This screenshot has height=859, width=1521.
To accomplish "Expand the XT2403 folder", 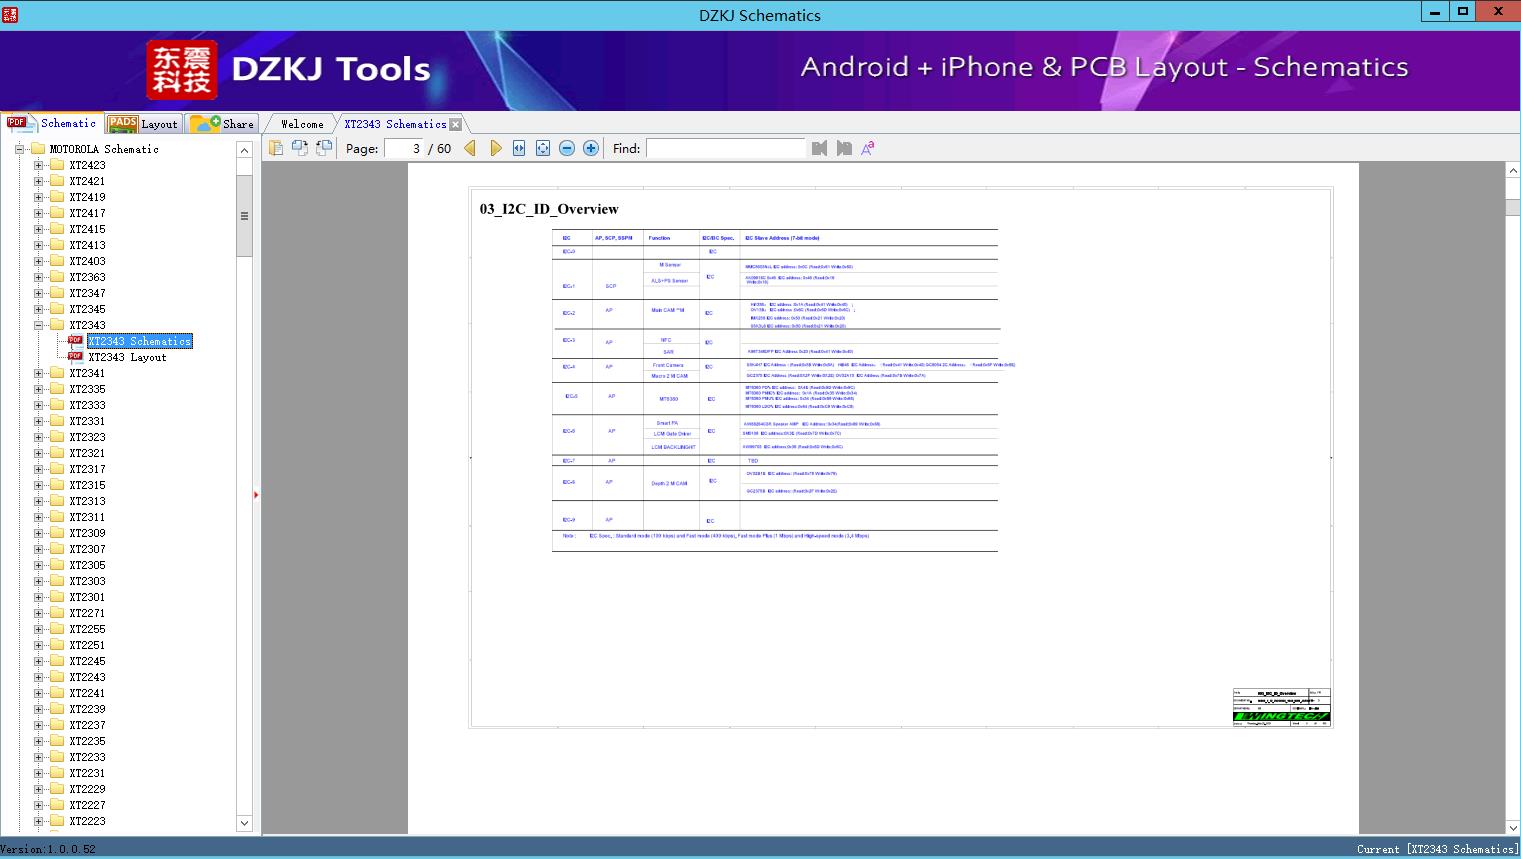I will click(x=38, y=261).
